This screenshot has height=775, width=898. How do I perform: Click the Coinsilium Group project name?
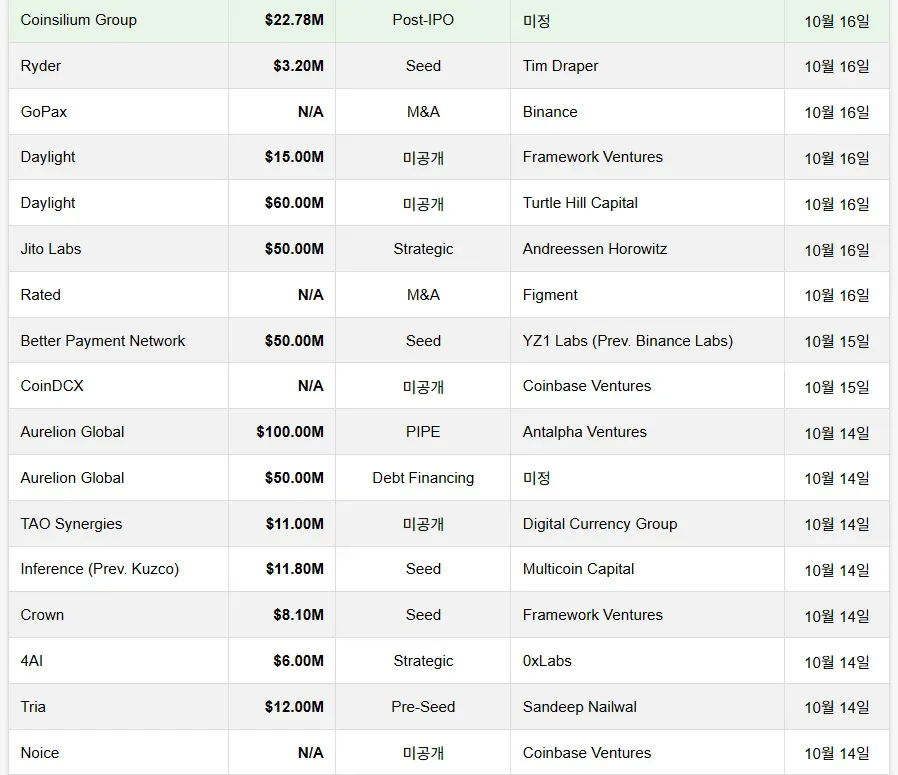(x=79, y=20)
